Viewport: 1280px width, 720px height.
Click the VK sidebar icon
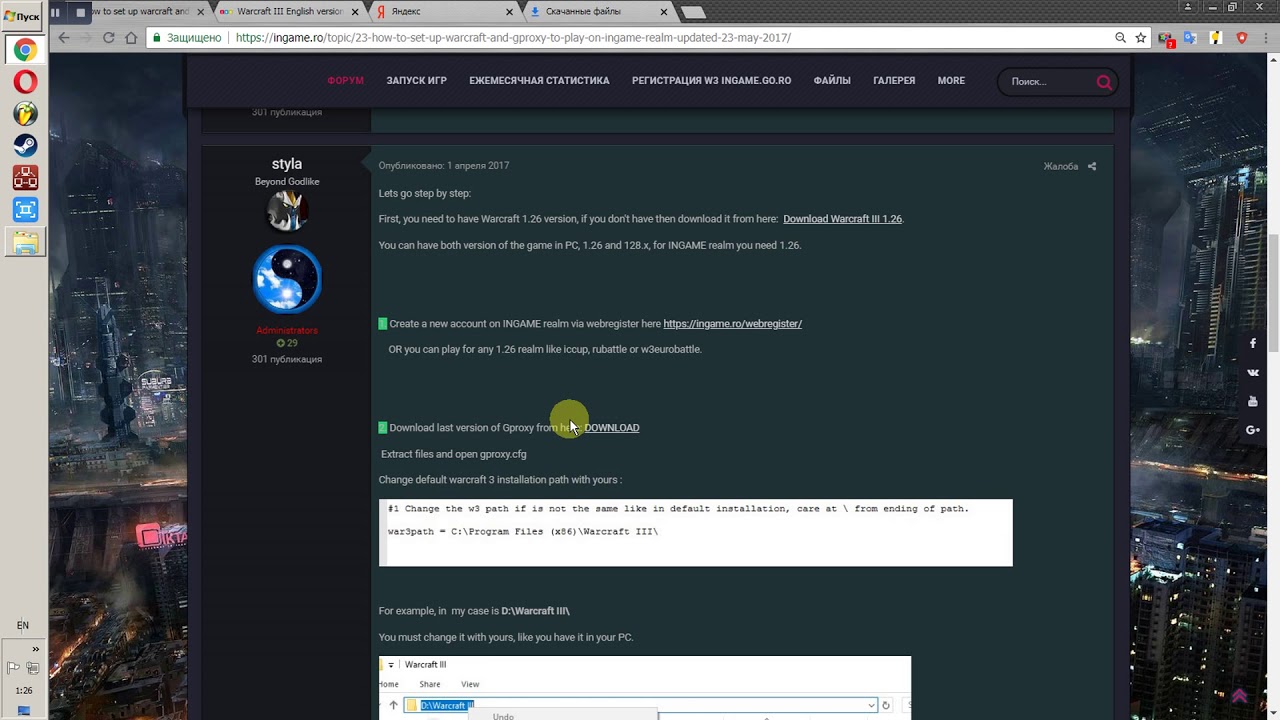point(1253,372)
